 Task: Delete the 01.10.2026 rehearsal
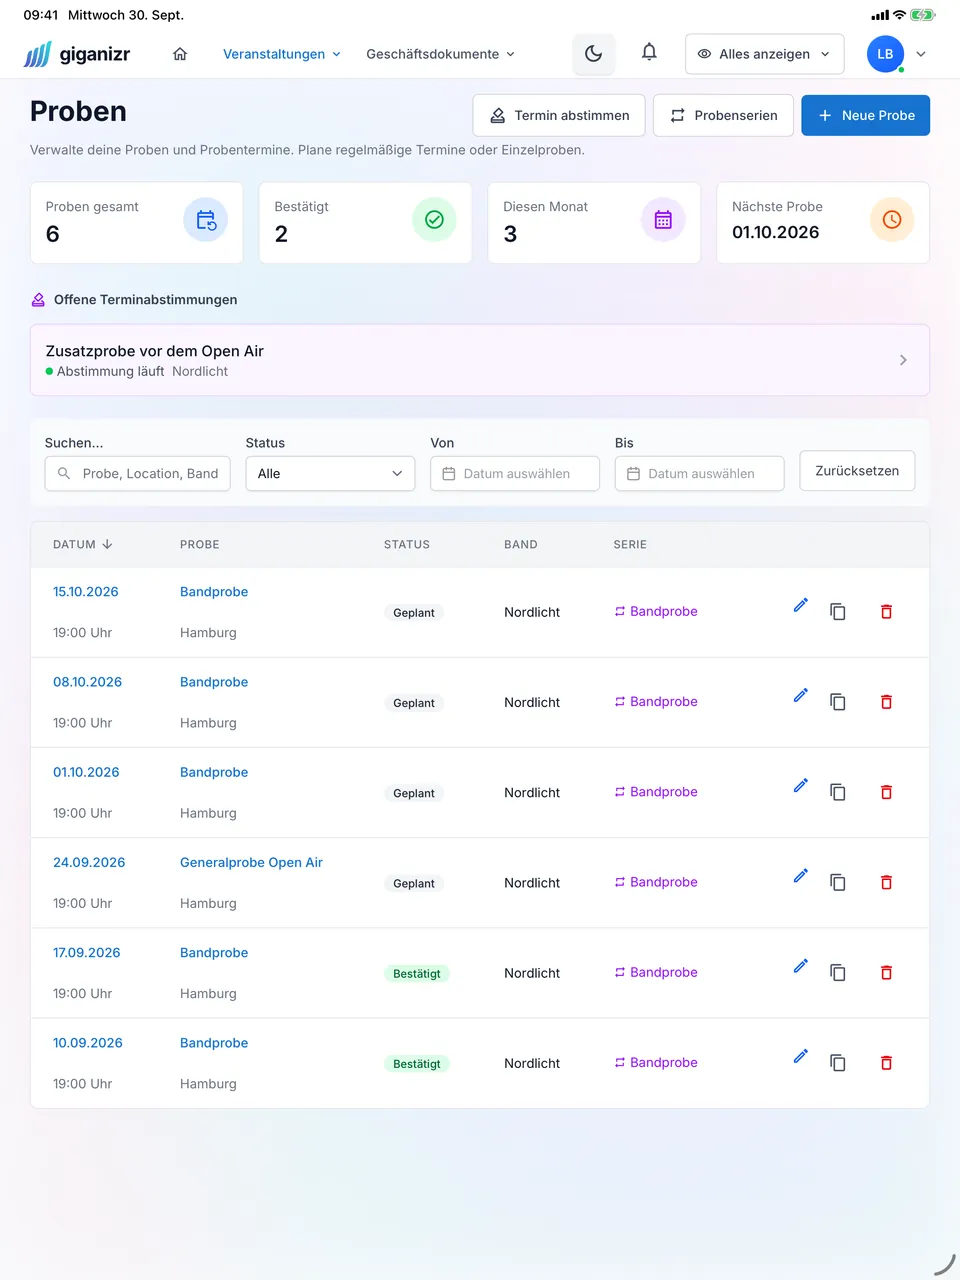(x=886, y=792)
